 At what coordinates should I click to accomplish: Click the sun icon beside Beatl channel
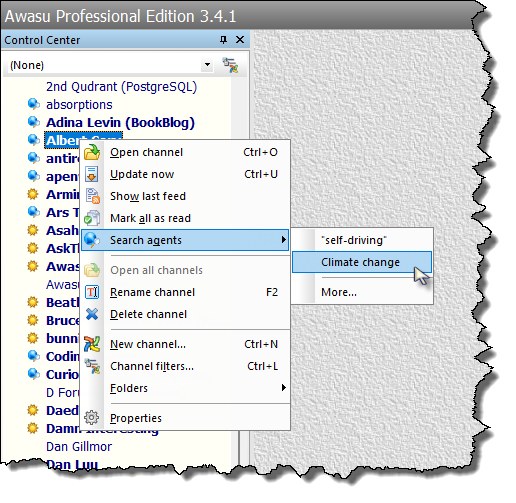tap(33, 302)
